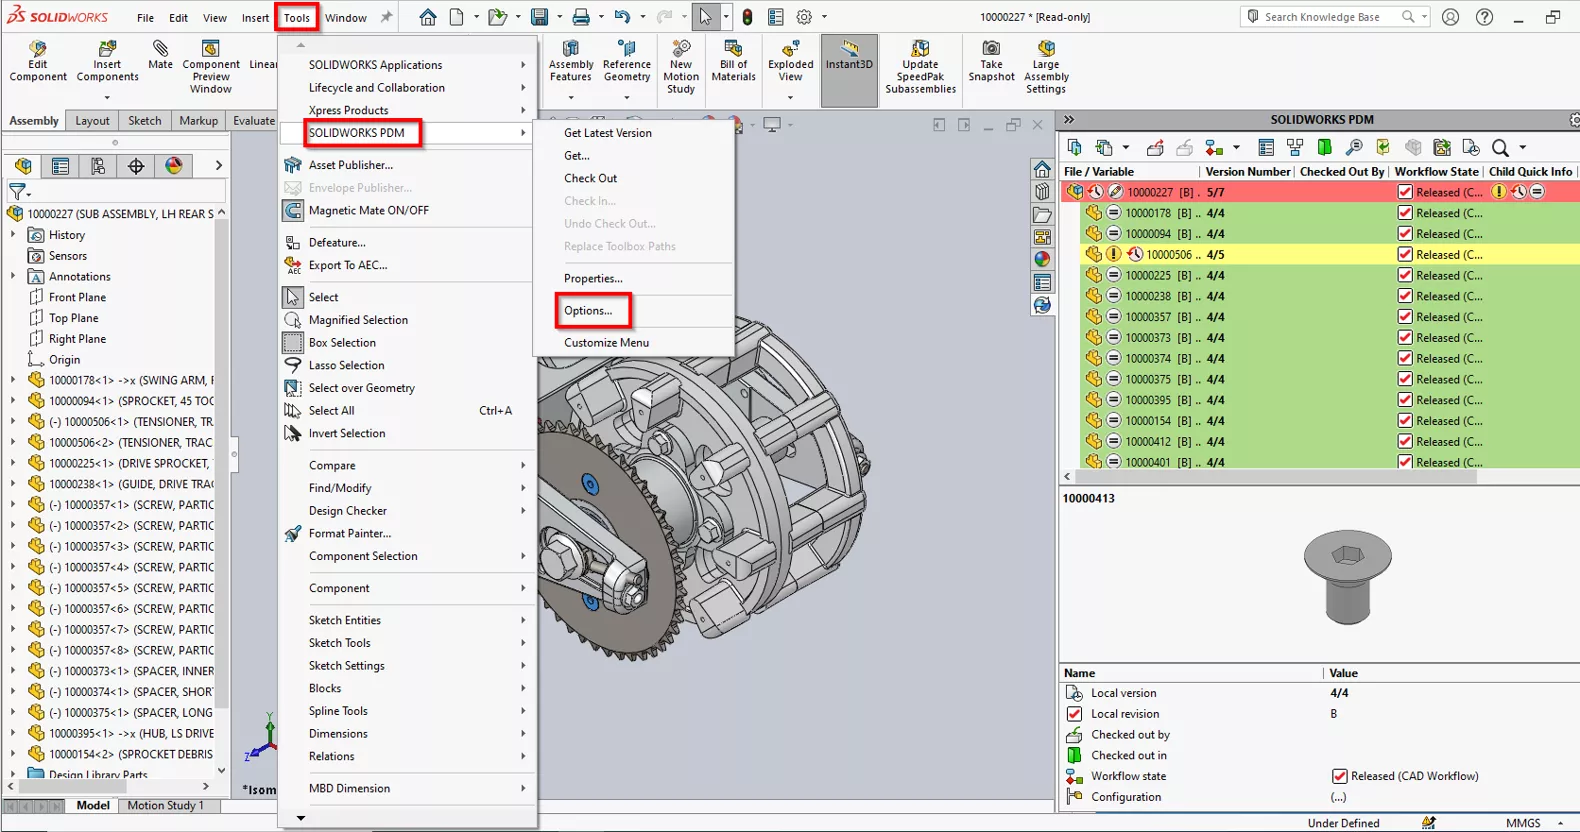Expand more manager tabs with the chevron

[218, 166]
